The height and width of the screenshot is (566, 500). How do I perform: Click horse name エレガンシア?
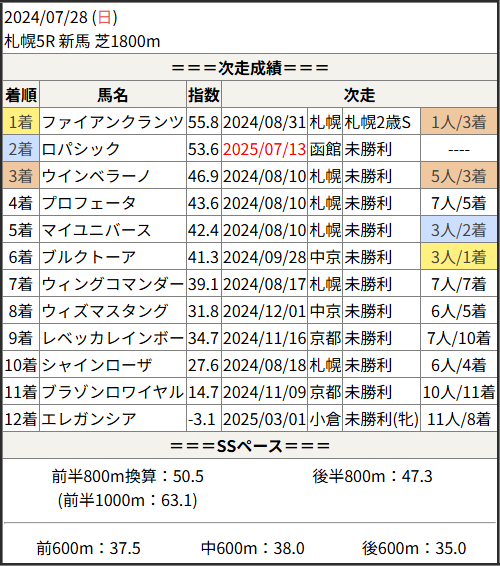(89, 419)
